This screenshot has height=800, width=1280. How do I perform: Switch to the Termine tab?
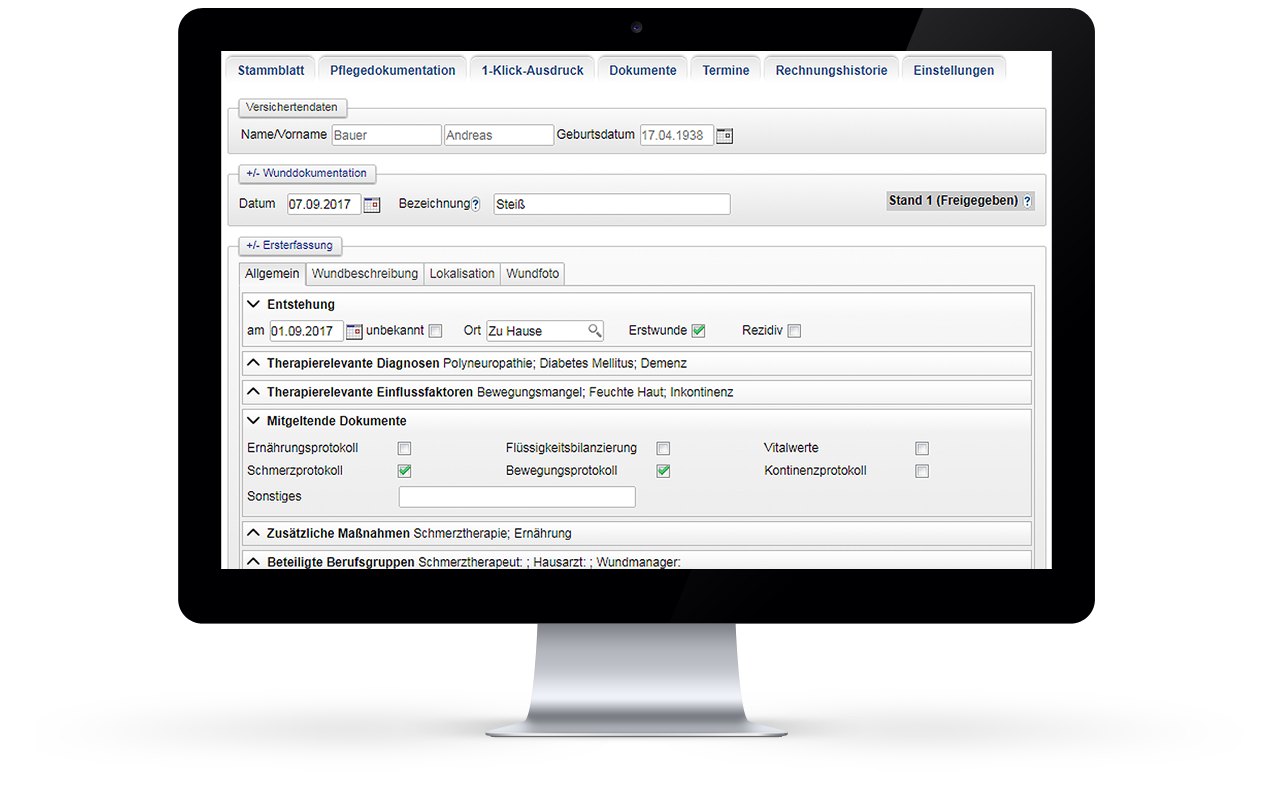tap(724, 70)
